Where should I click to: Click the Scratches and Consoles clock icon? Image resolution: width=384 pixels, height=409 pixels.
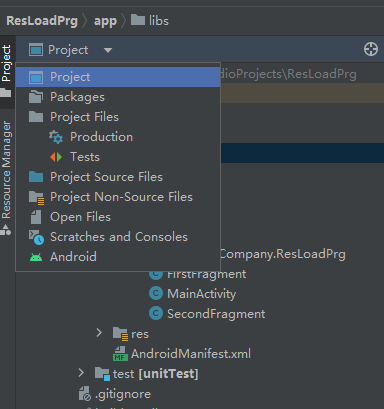click(x=36, y=237)
